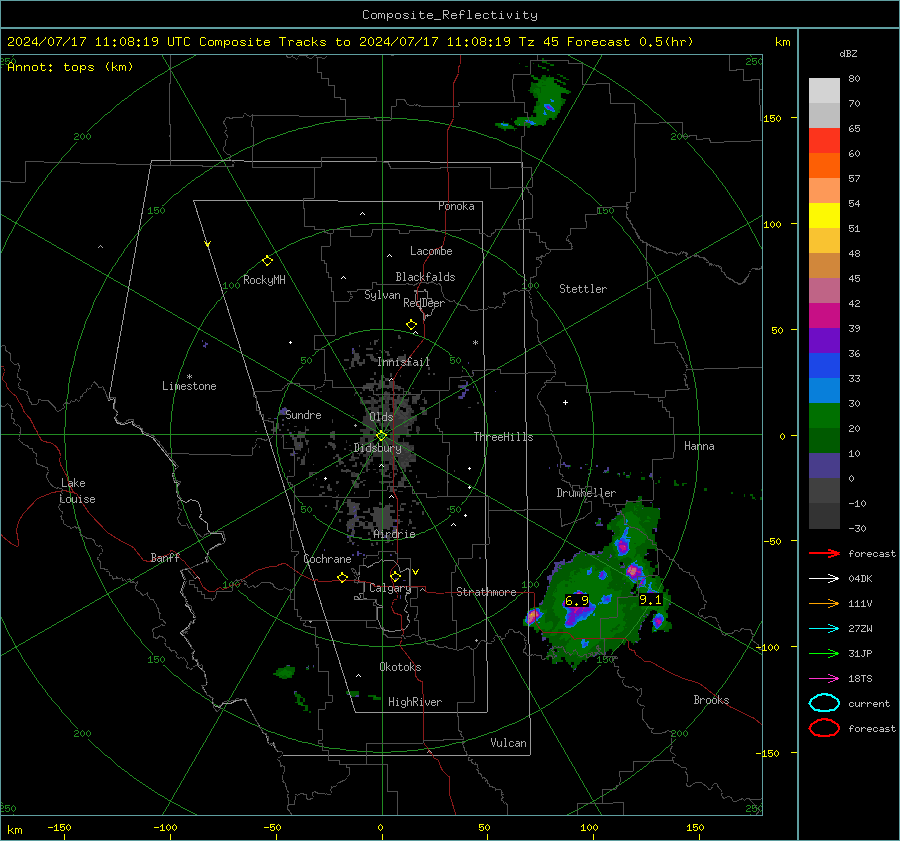Click the Calgary city label
Image resolution: width=900 pixels, height=841 pixels.
click(390, 588)
